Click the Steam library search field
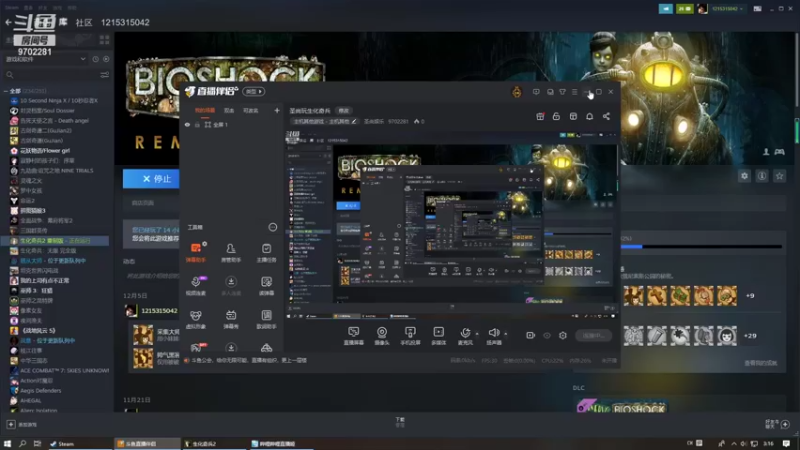Image resolution: width=800 pixels, height=450 pixels. coord(51,75)
